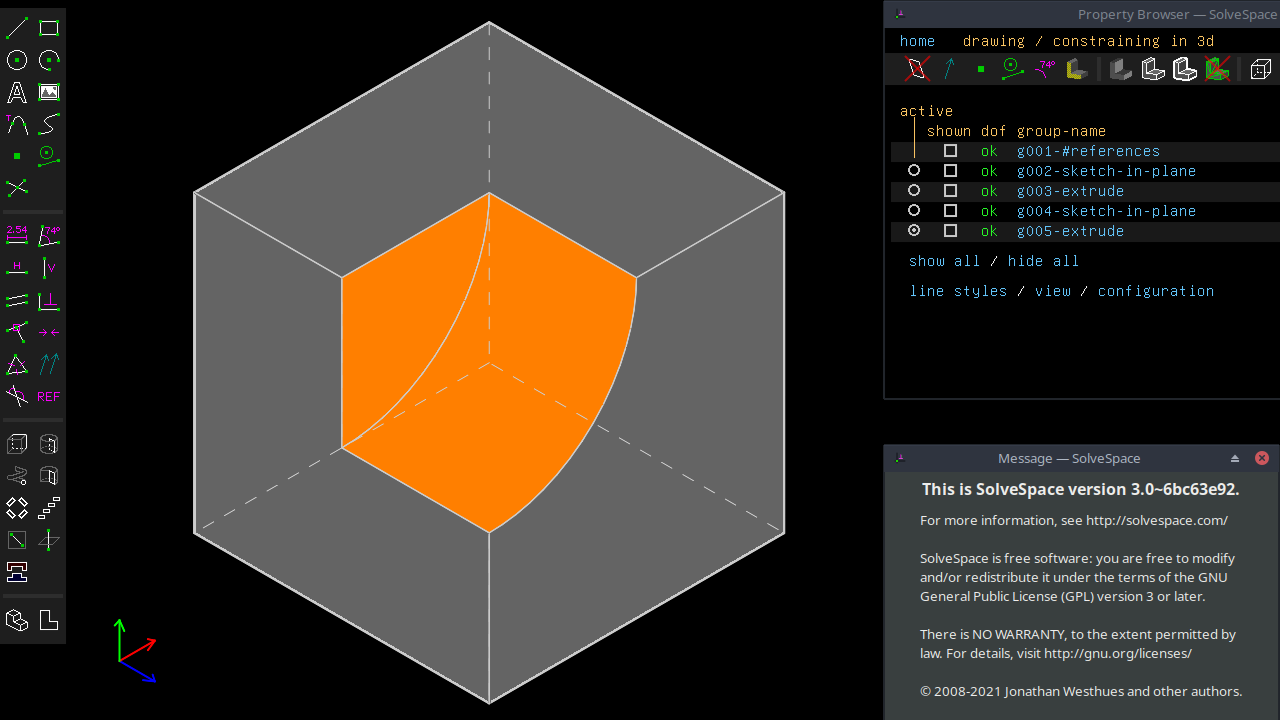Screen dimensions: 1280x720
Task: Select the Datum point tool
Action: tap(16, 156)
